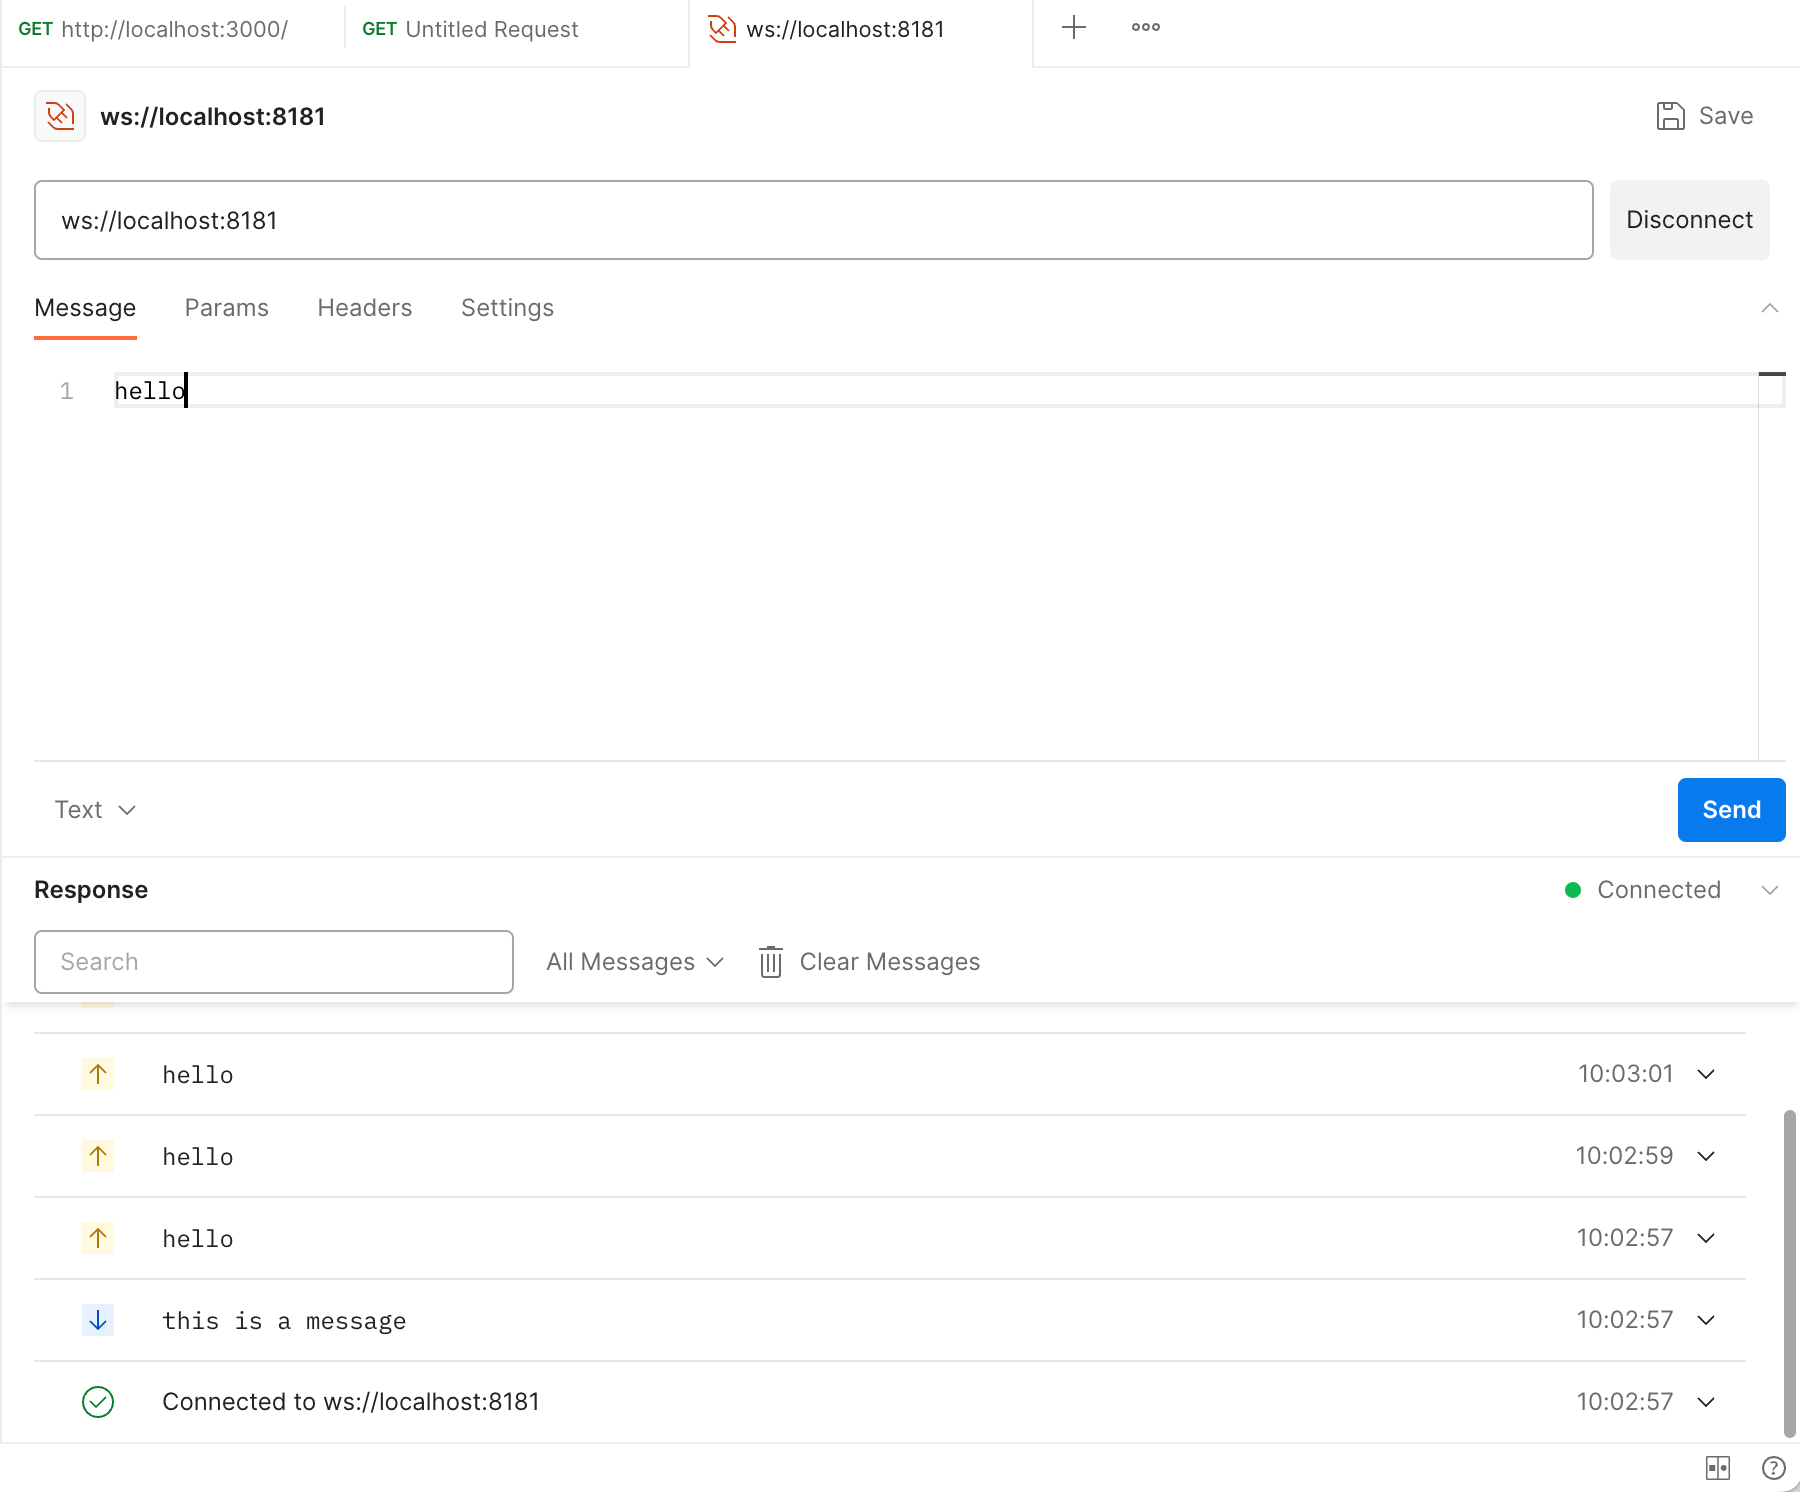Image resolution: width=1800 pixels, height=1492 pixels.
Task: Expand the Connected to ws://localhost:8181 row
Action: (x=1706, y=1402)
